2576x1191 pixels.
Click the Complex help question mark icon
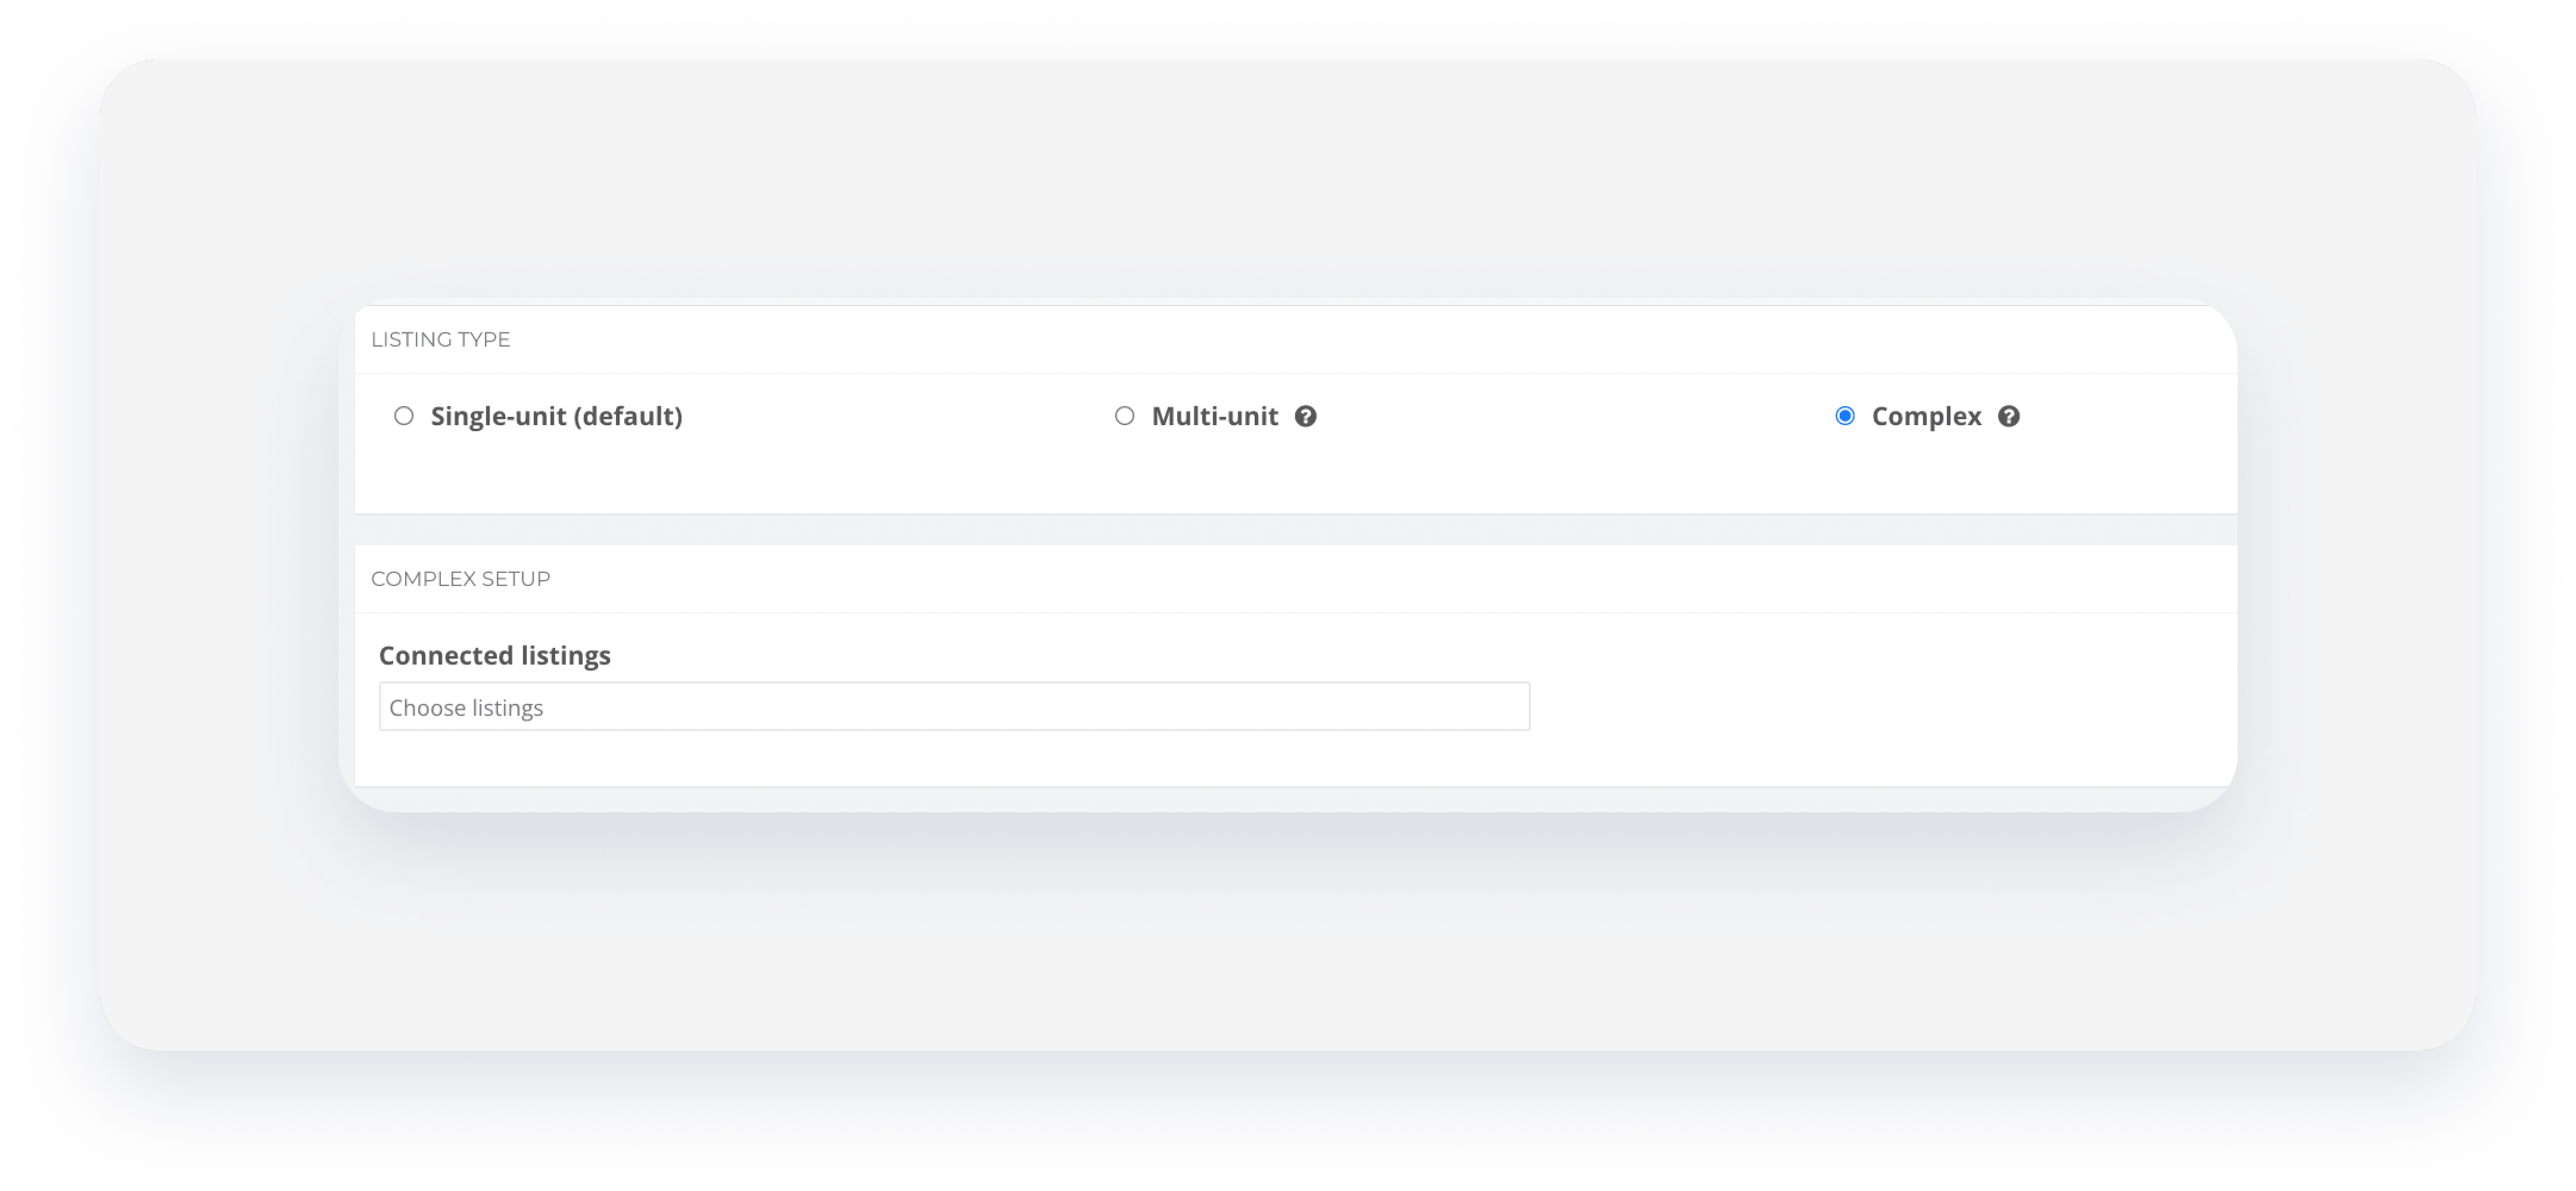click(2008, 416)
